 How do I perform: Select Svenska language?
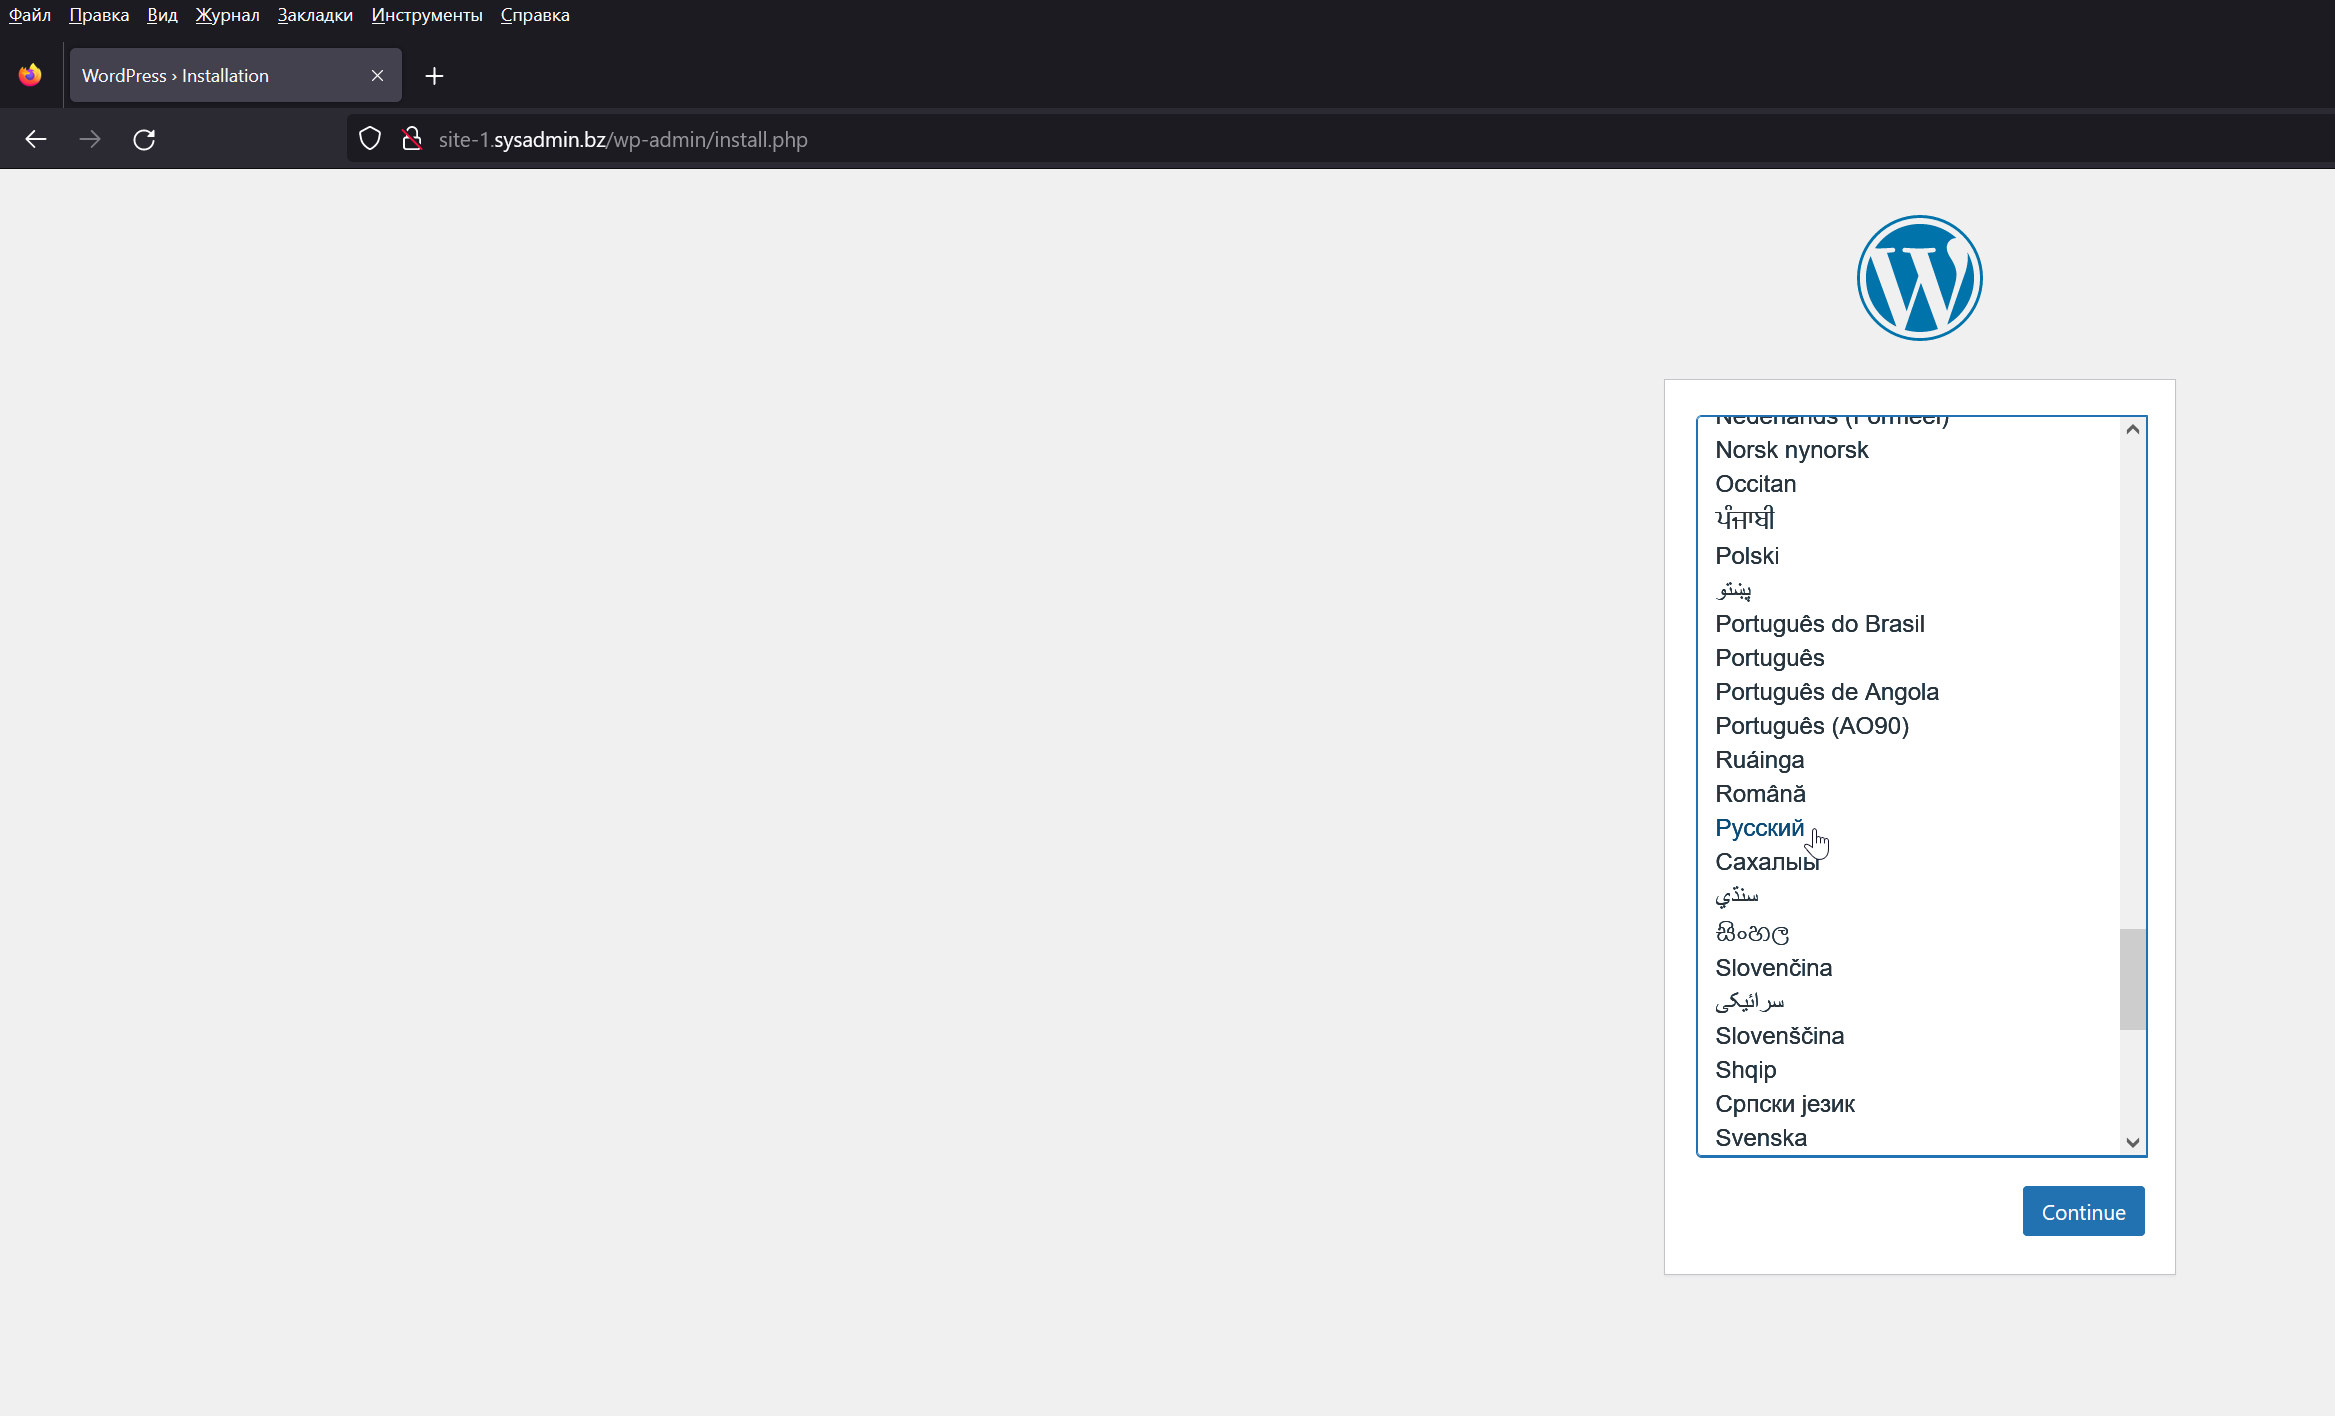point(1908,1138)
